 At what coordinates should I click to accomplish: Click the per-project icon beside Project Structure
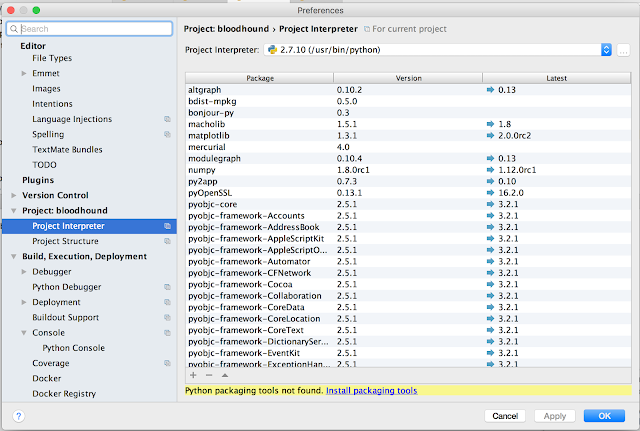(x=167, y=241)
